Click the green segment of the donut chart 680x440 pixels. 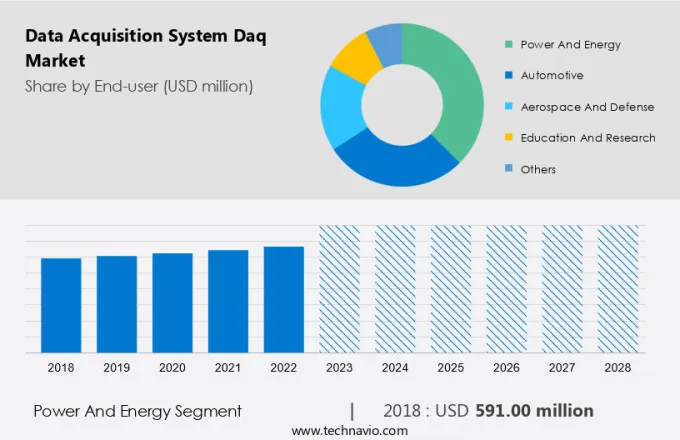point(447,90)
